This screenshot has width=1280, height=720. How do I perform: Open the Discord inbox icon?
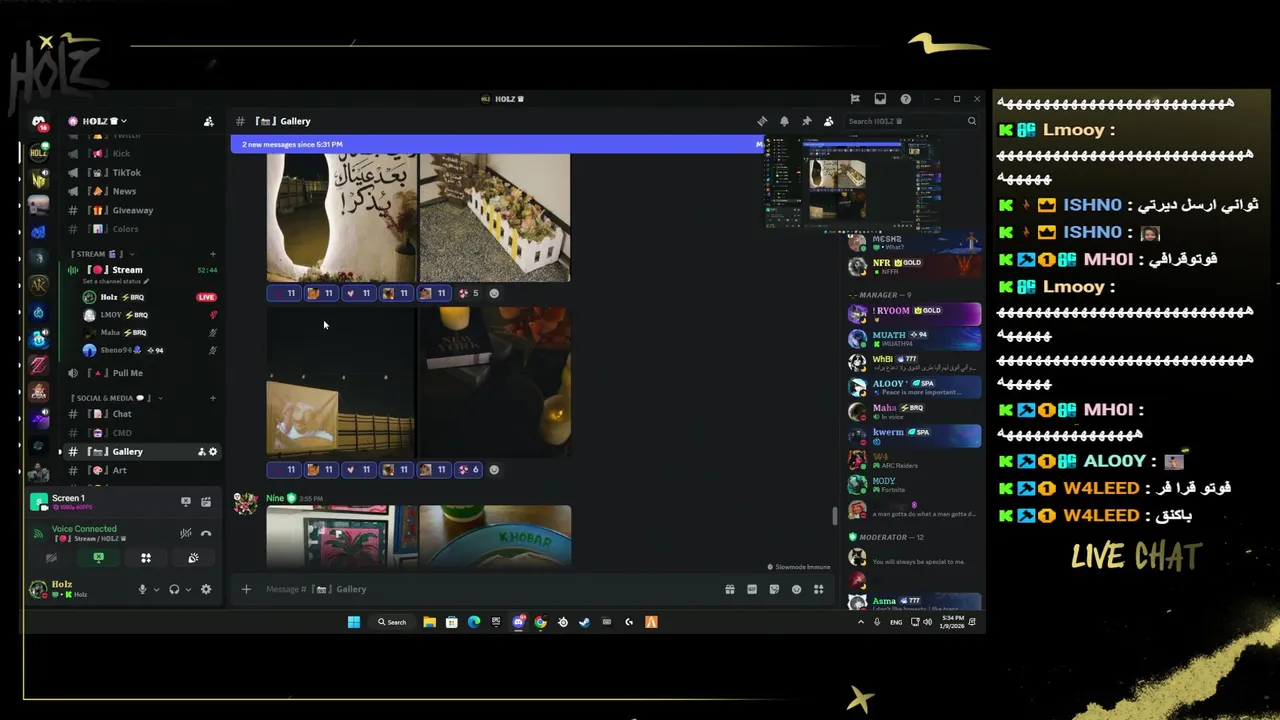pyautogui.click(x=880, y=99)
